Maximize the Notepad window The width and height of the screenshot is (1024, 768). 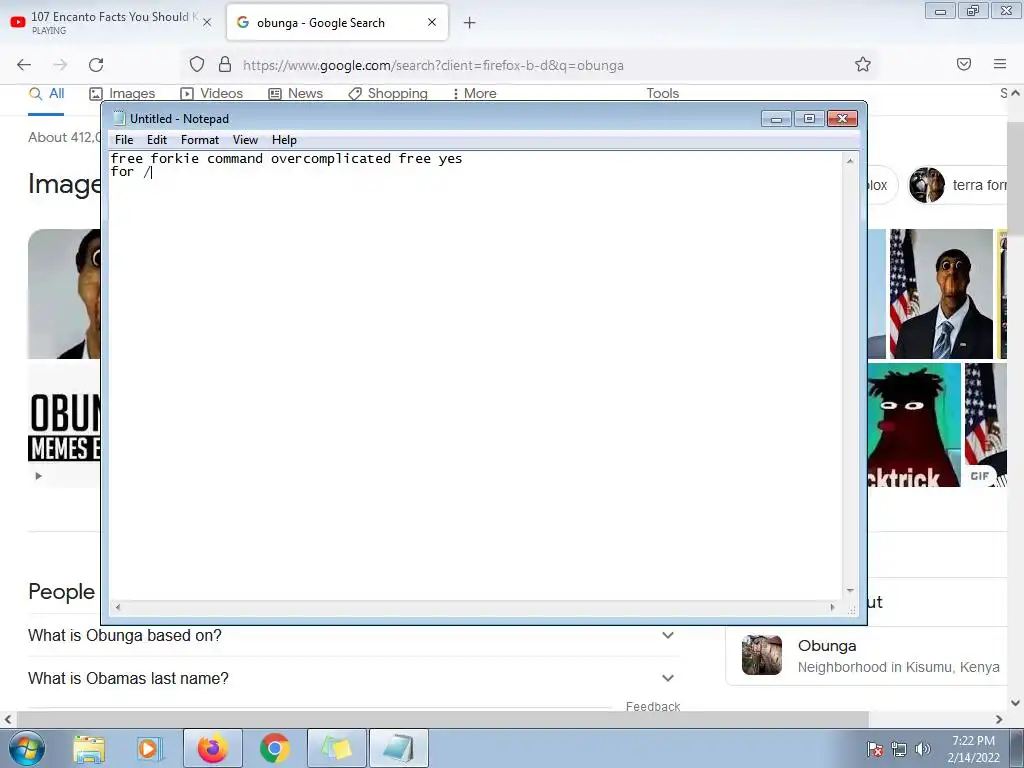[809, 119]
